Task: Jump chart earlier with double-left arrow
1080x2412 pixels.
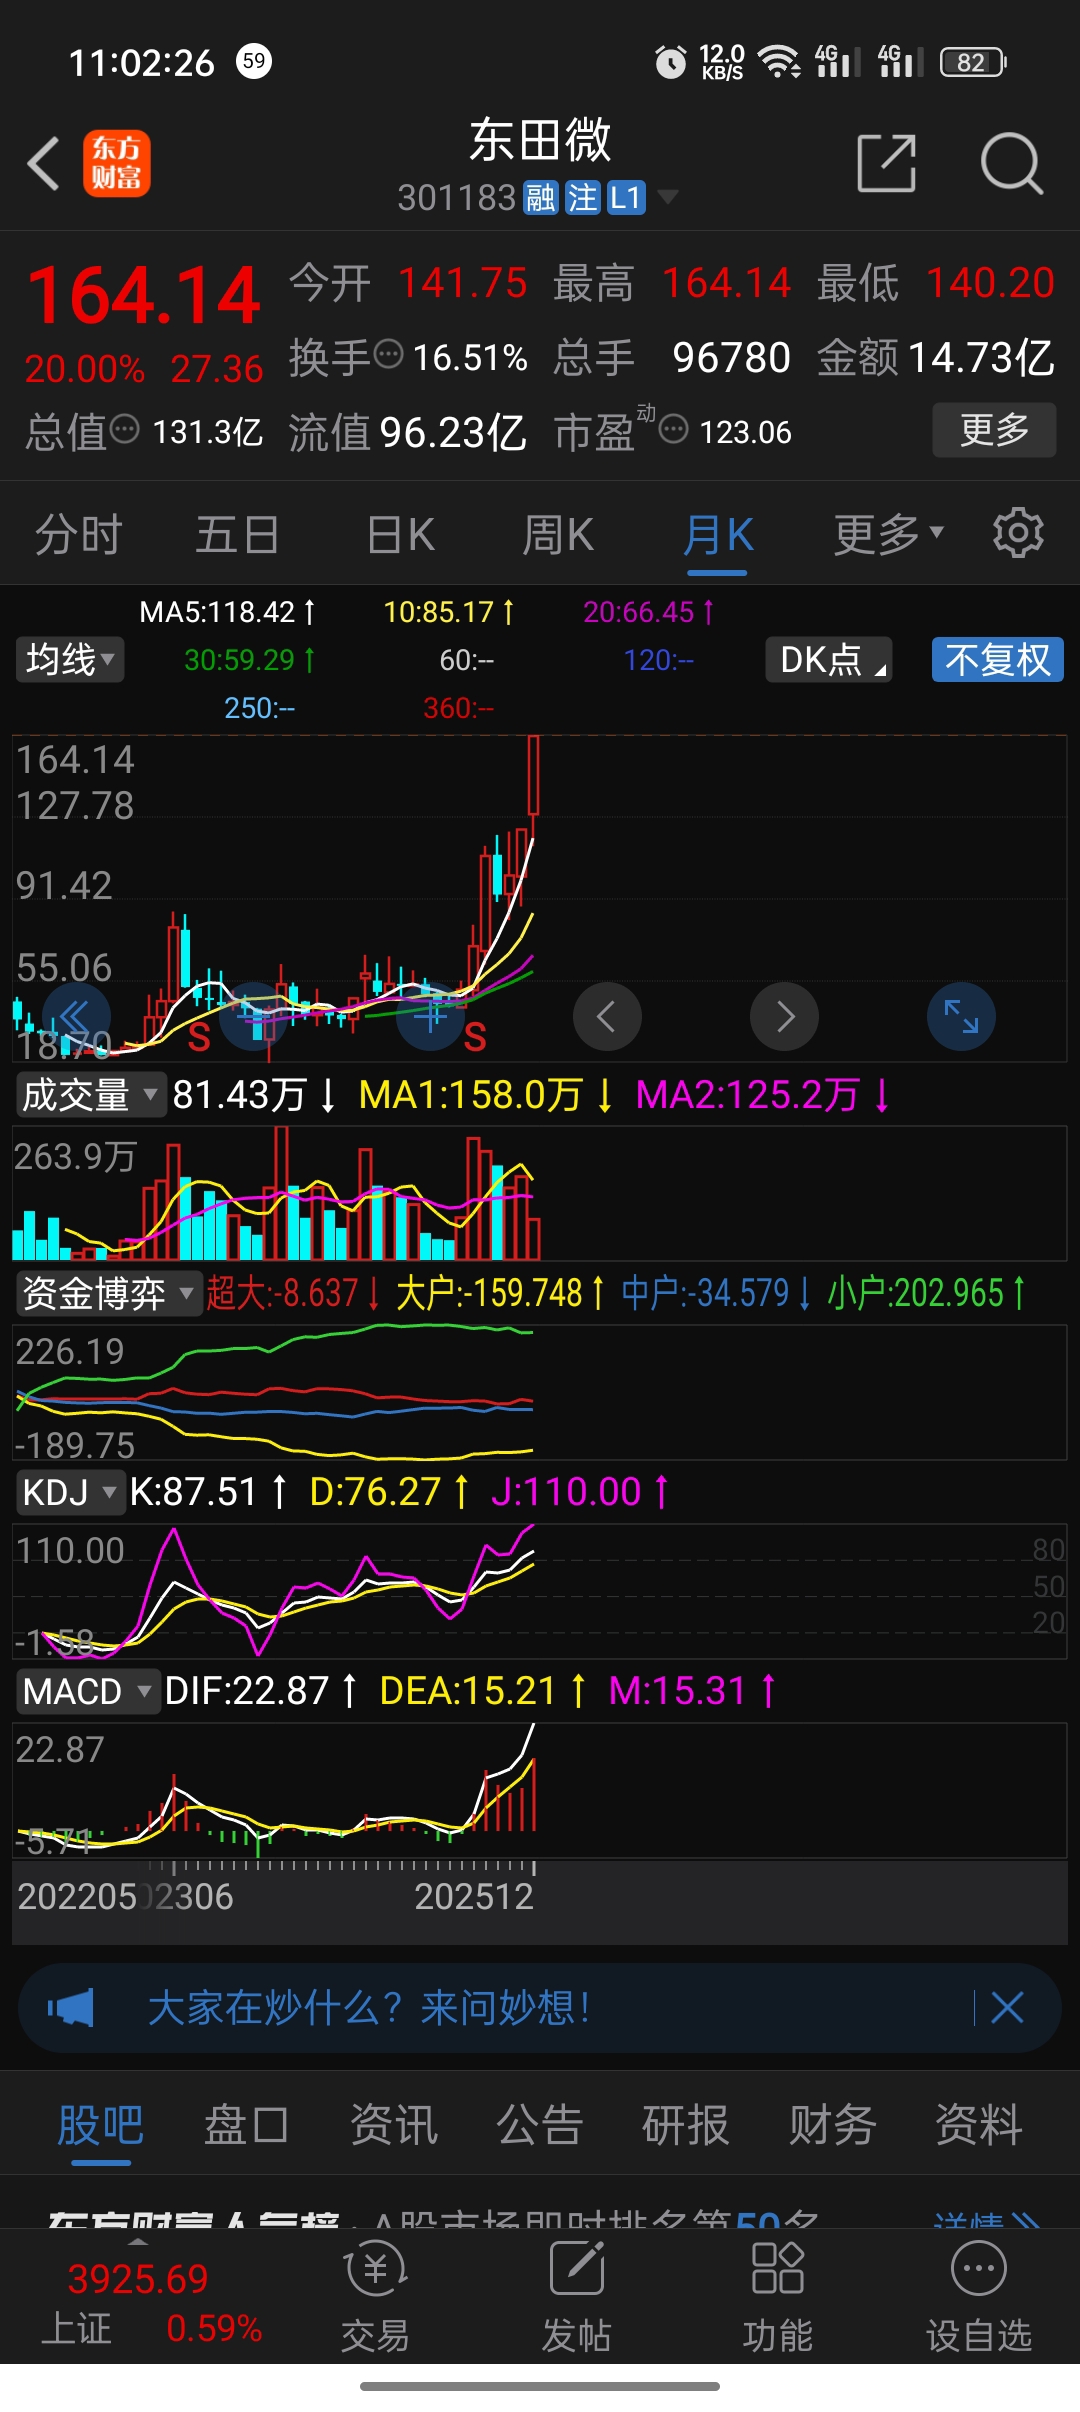Action: [76, 1017]
